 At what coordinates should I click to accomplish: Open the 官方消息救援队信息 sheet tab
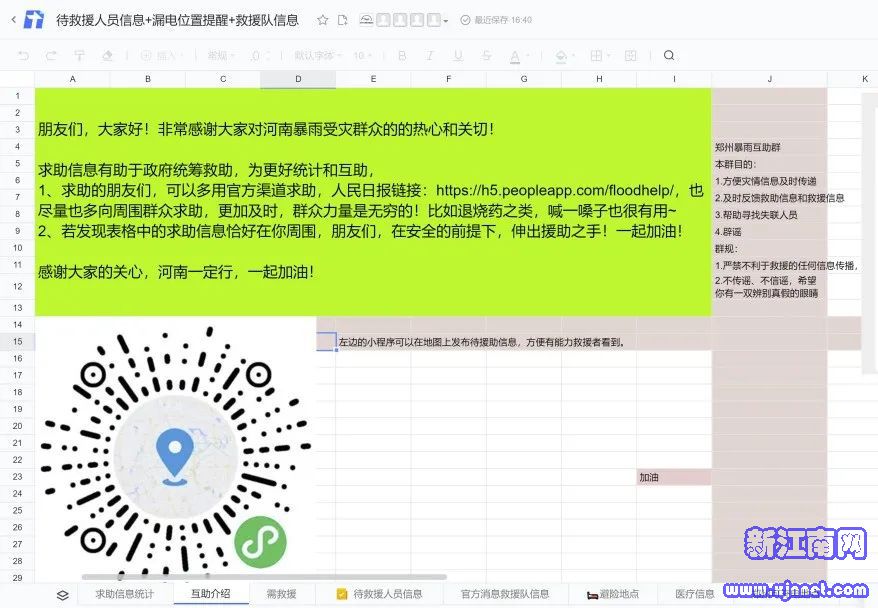[504, 594]
